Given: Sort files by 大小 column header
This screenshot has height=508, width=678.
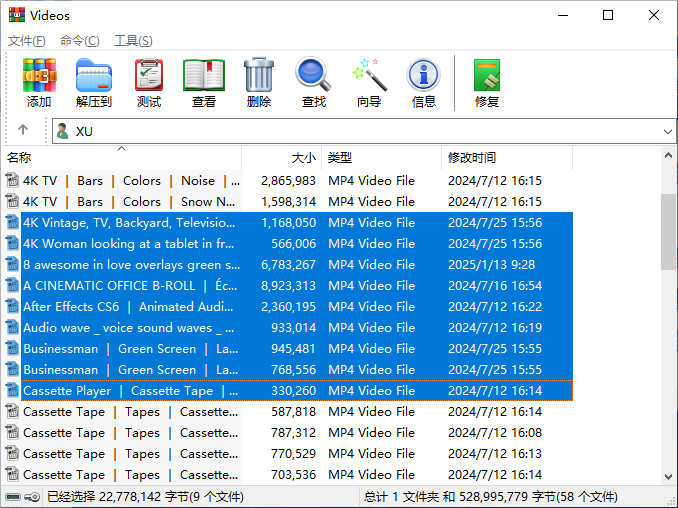Looking at the screenshot, I should pos(303,158).
